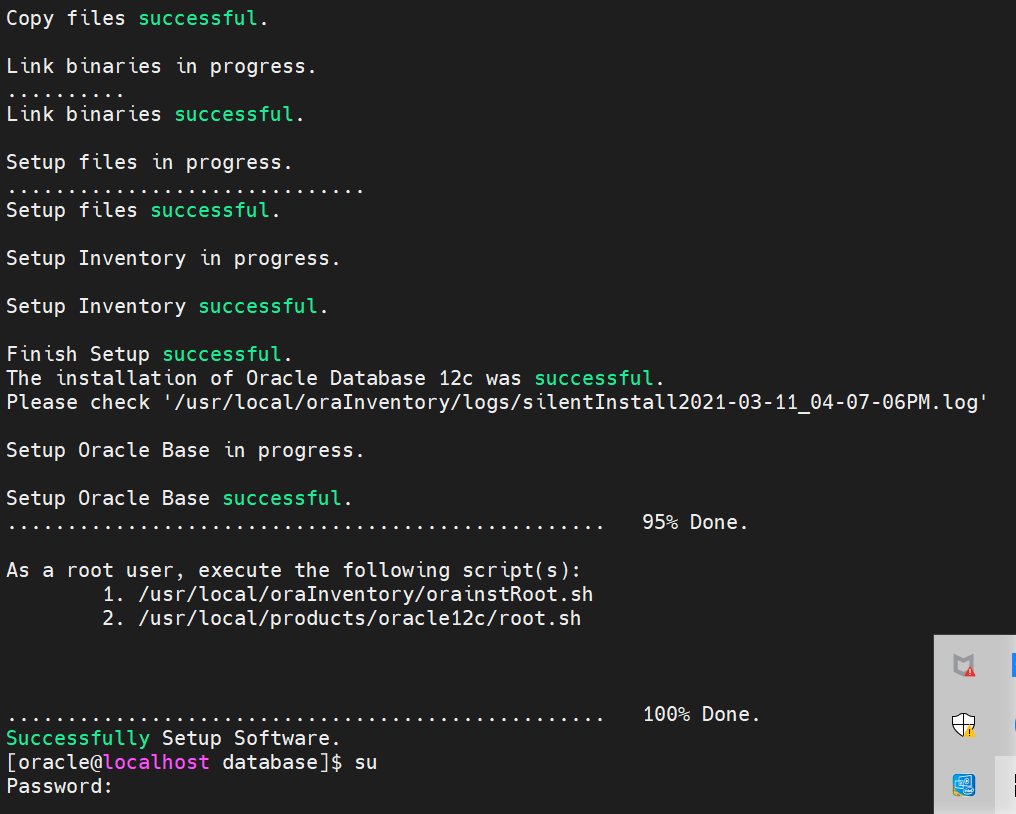Click the 'Successfully Setup Software.' line

tap(173, 738)
